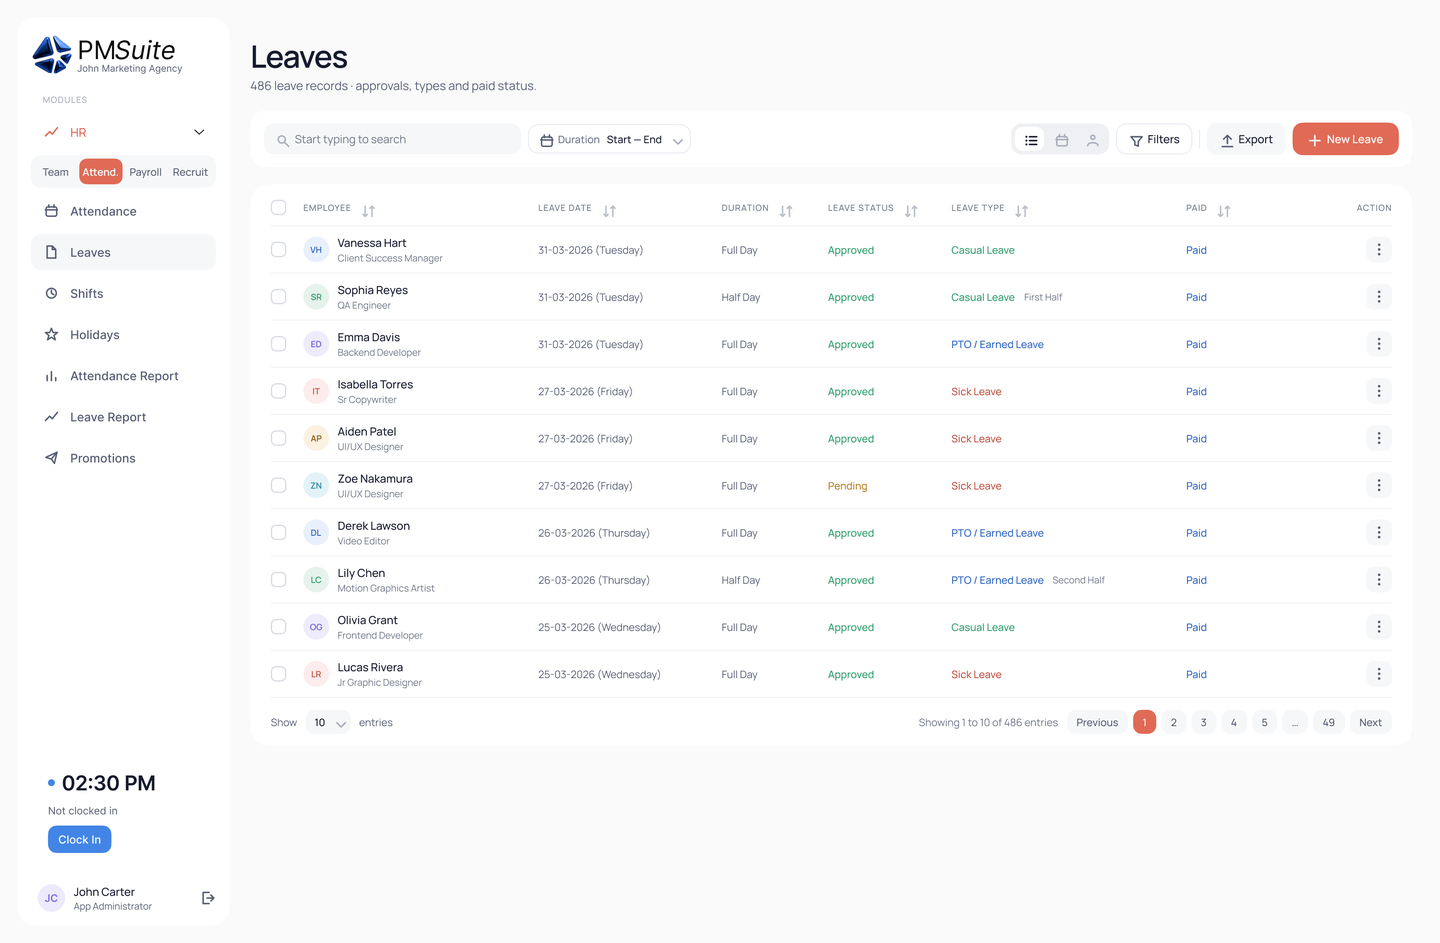The image size is (1440, 943).
Task: Click the logout icon beside John Carter
Action: coord(208,898)
